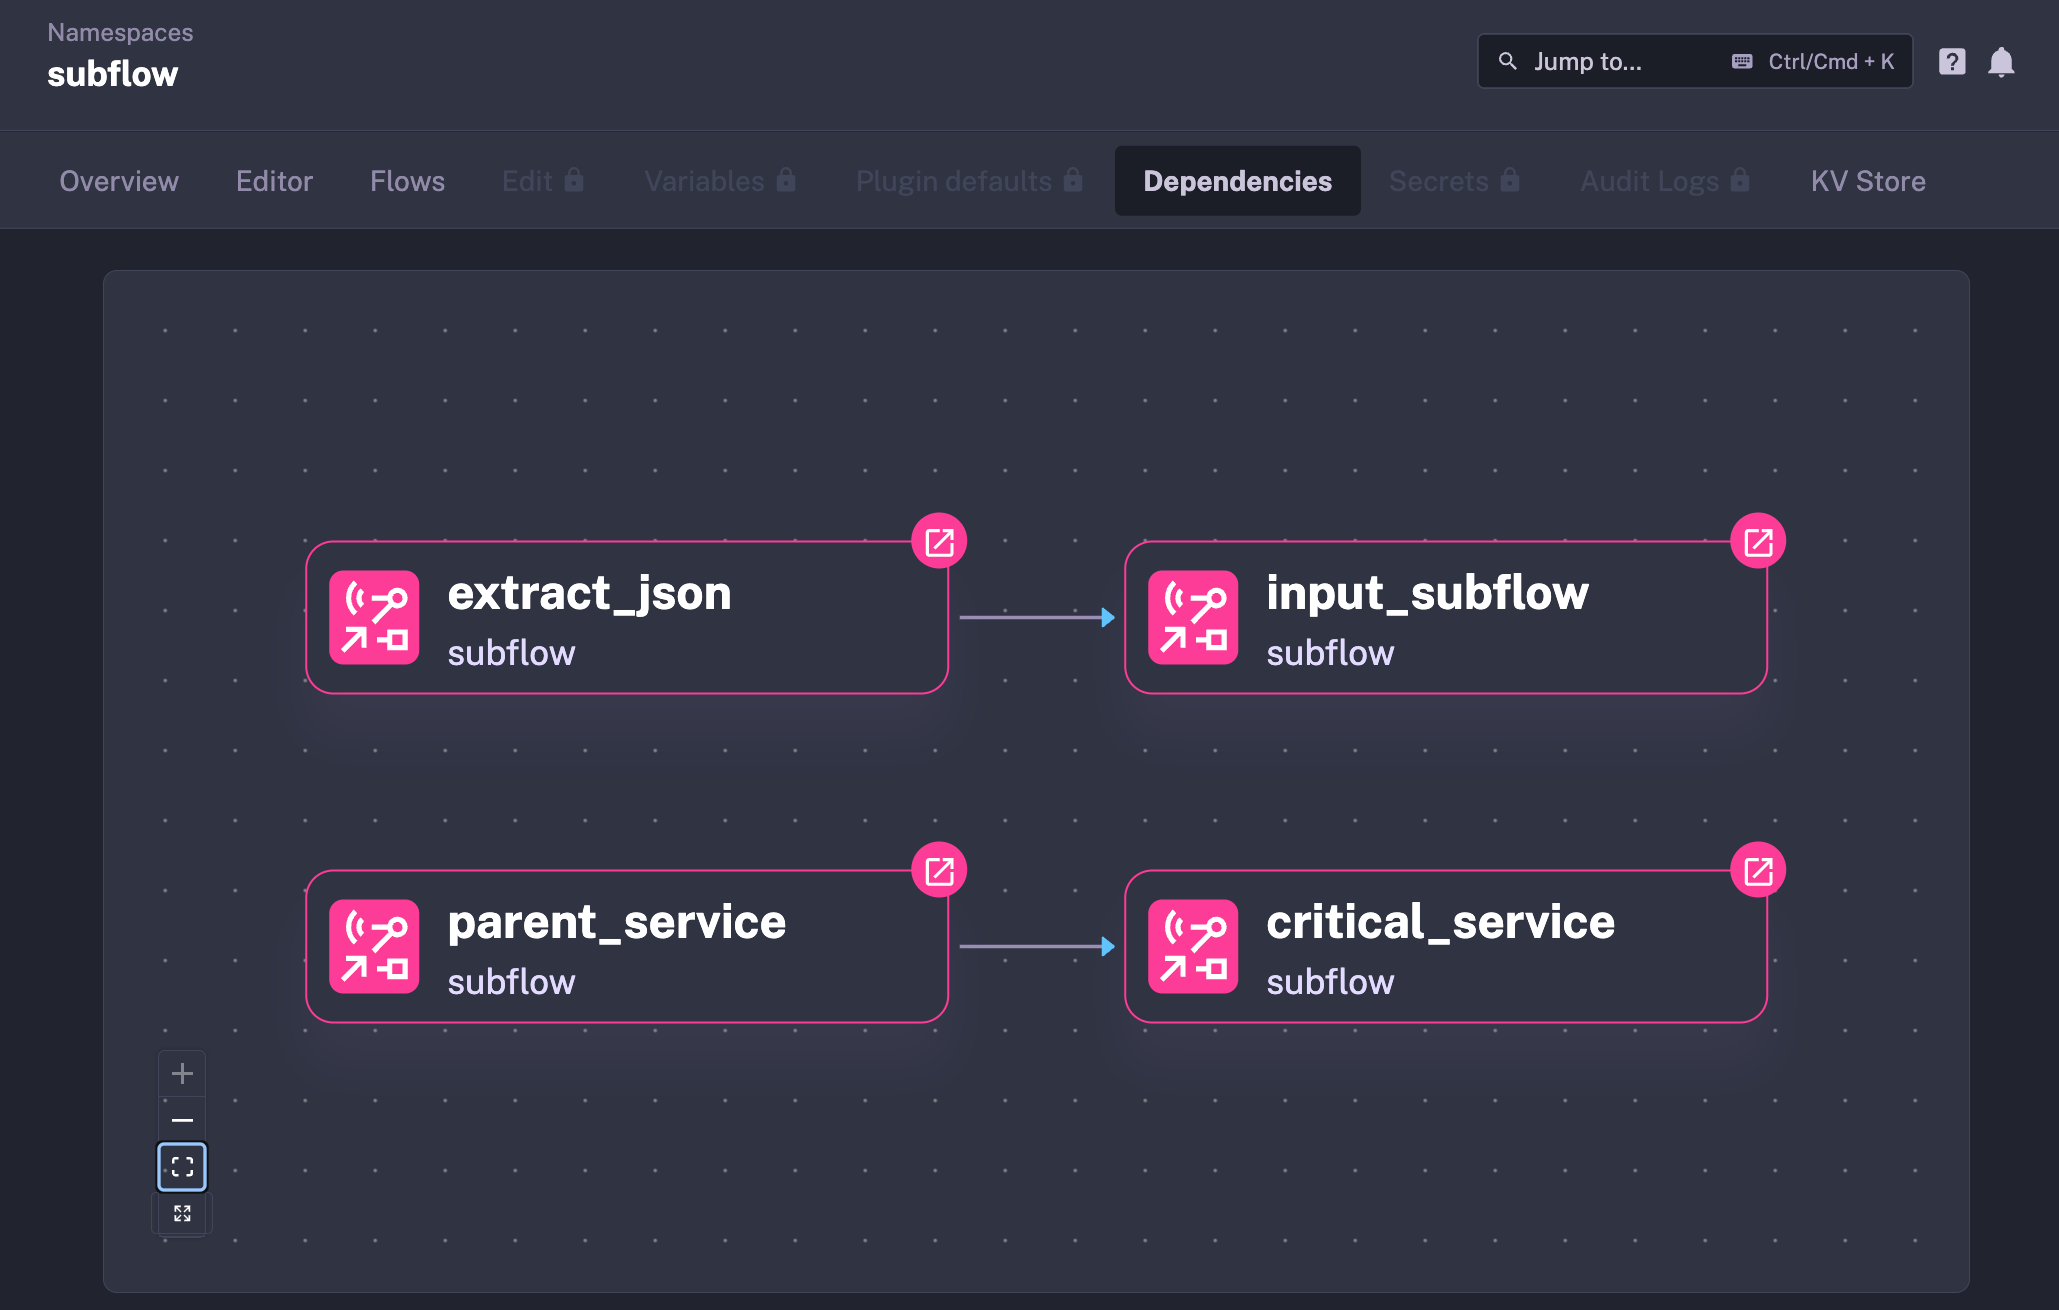Open the KV Store tab
Image resolution: width=2059 pixels, height=1310 pixels.
click(1867, 181)
